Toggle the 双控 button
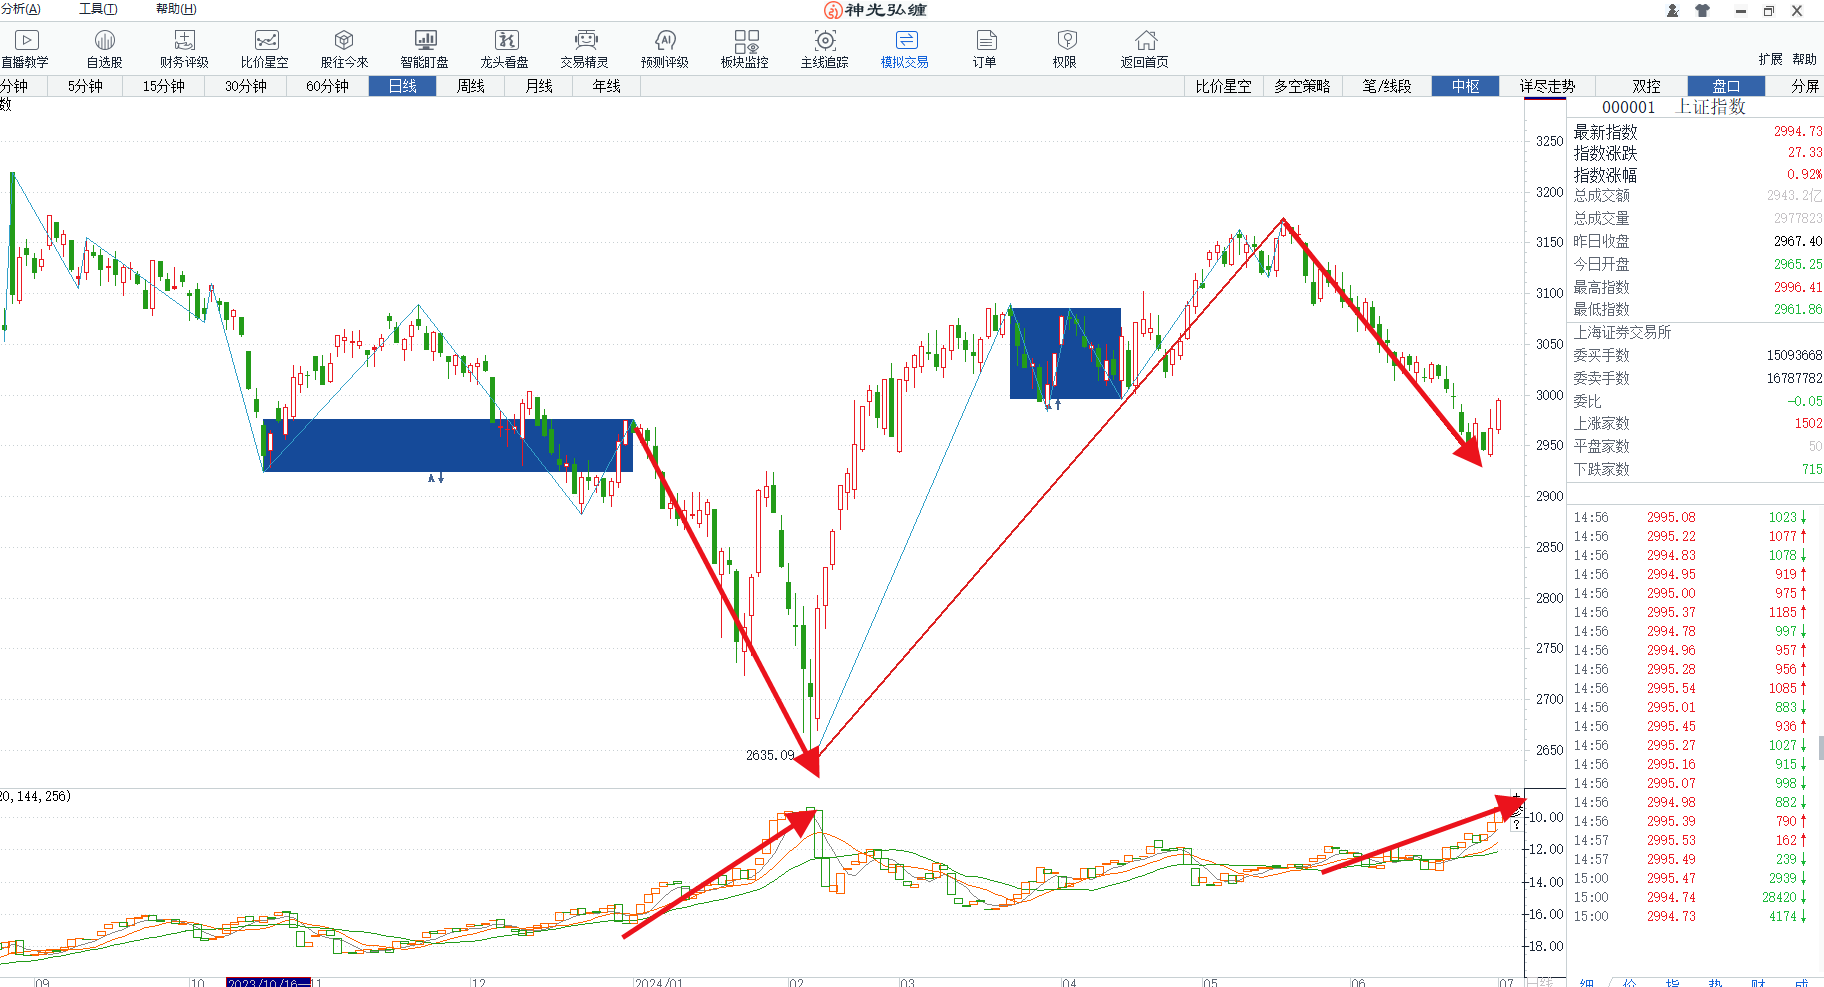1824x987 pixels. point(1646,86)
